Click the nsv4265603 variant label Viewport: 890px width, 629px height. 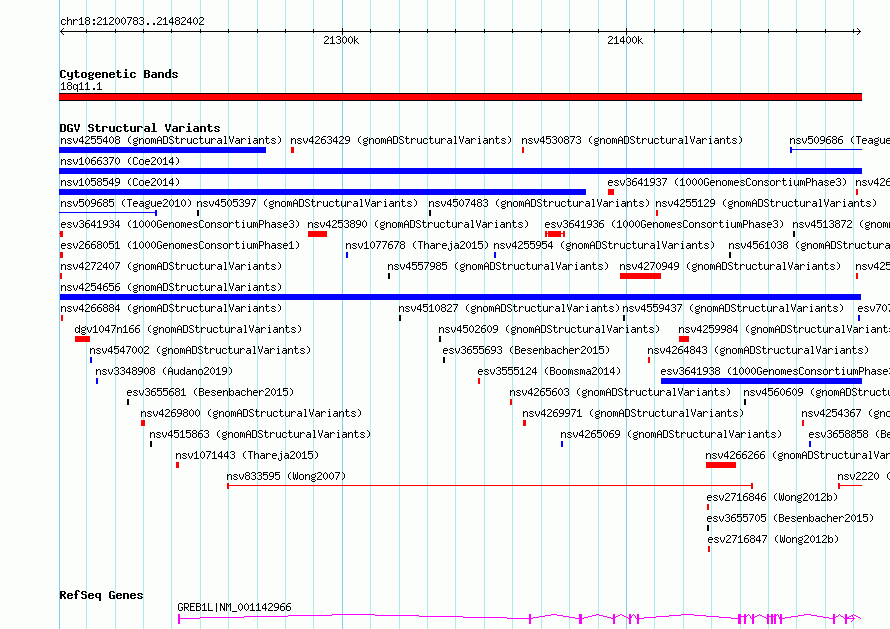tap(620, 392)
